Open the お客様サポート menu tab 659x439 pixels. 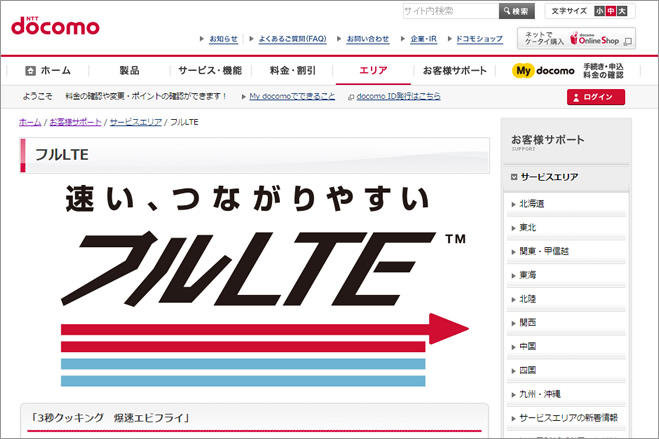[455, 71]
